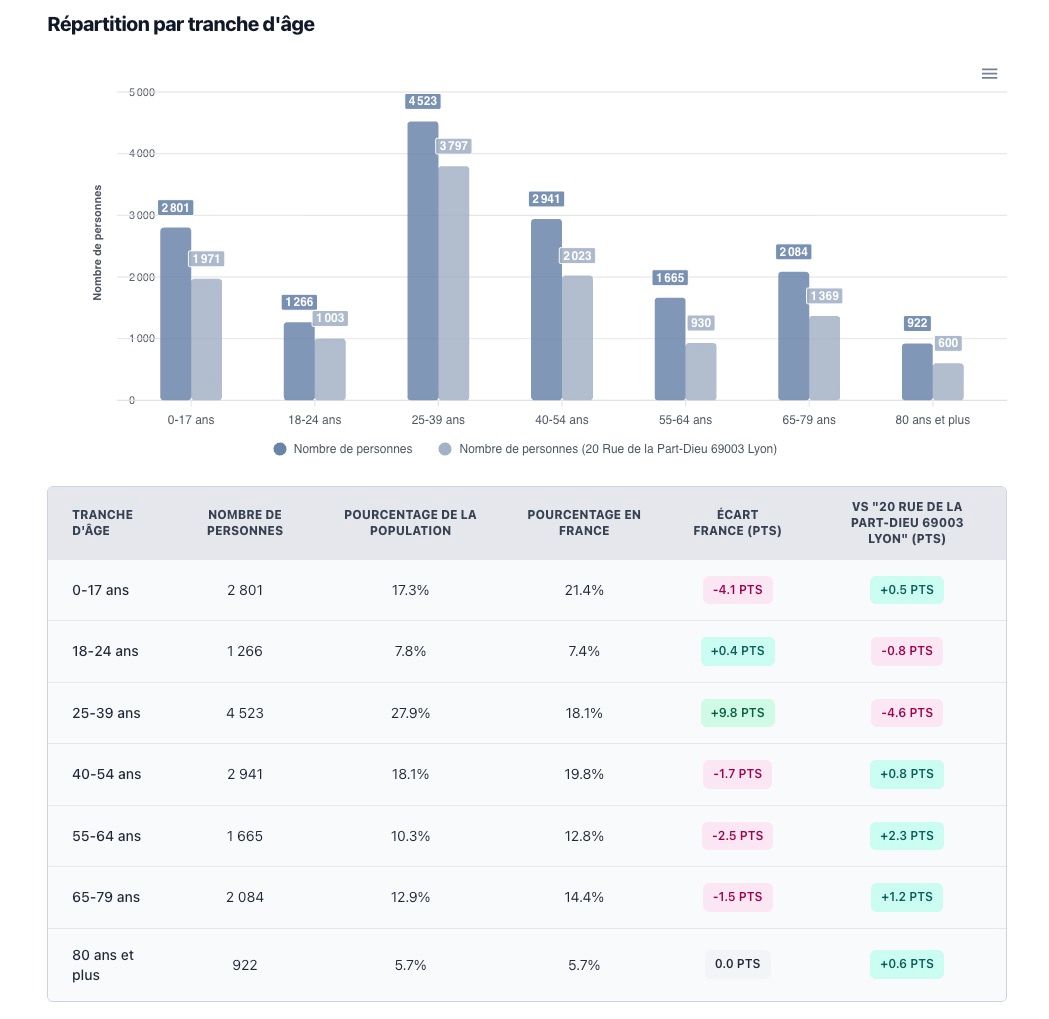Click the 55-64 ans x-axis label
Viewport: 1049px width, 1019px height.
686,420
